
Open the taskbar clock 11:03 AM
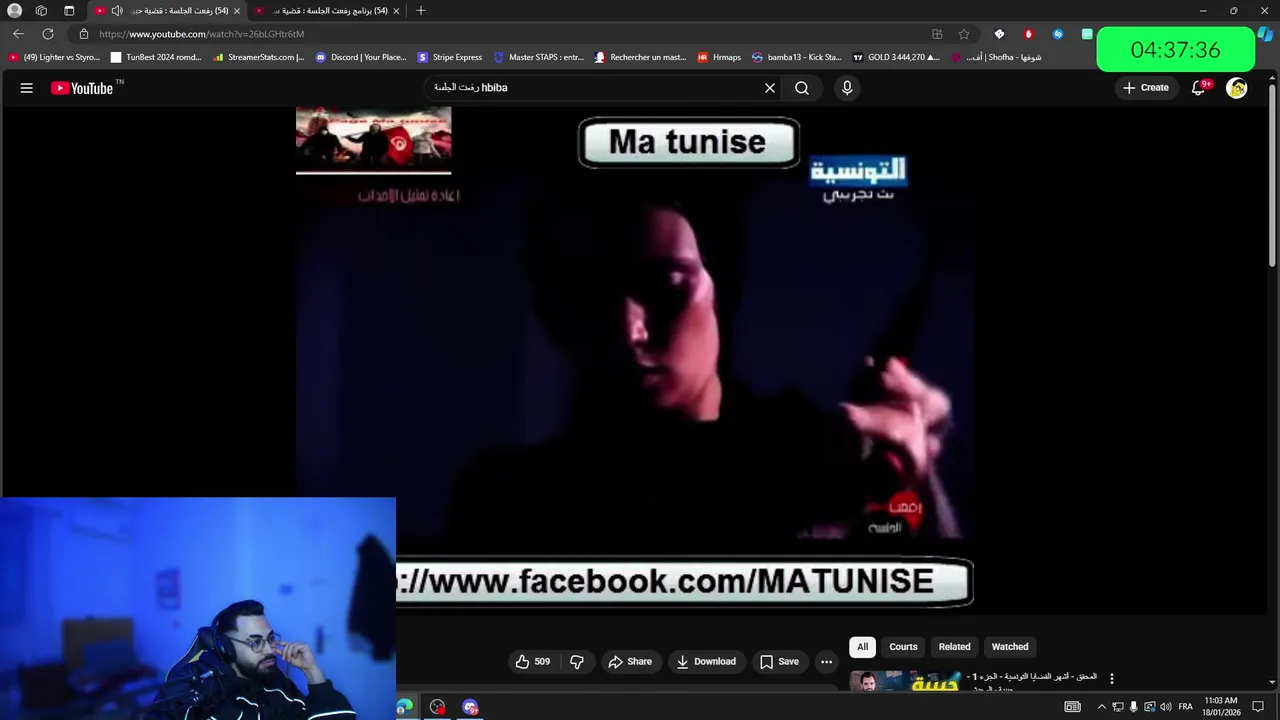pos(1221,707)
